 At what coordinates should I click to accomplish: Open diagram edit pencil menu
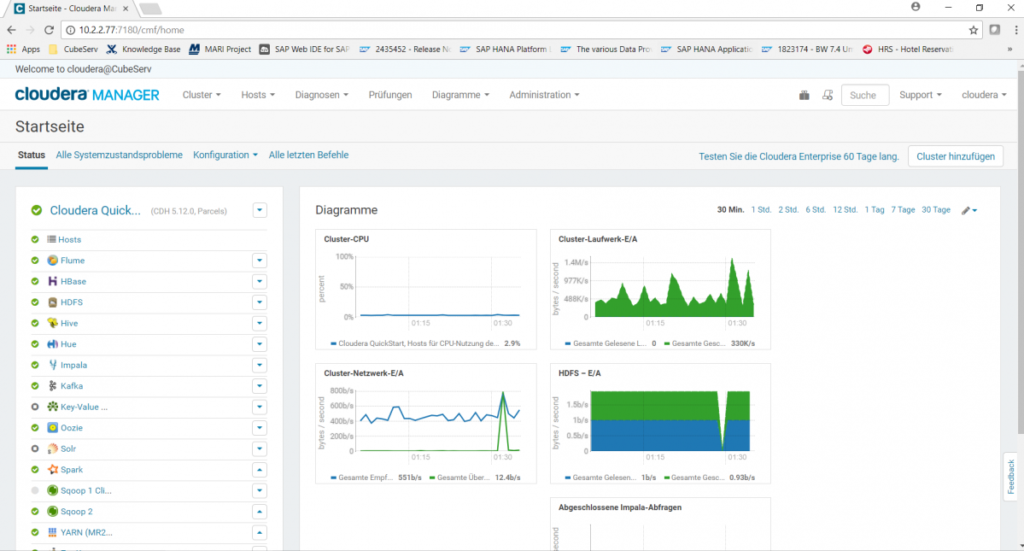pyautogui.click(x=969, y=210)
